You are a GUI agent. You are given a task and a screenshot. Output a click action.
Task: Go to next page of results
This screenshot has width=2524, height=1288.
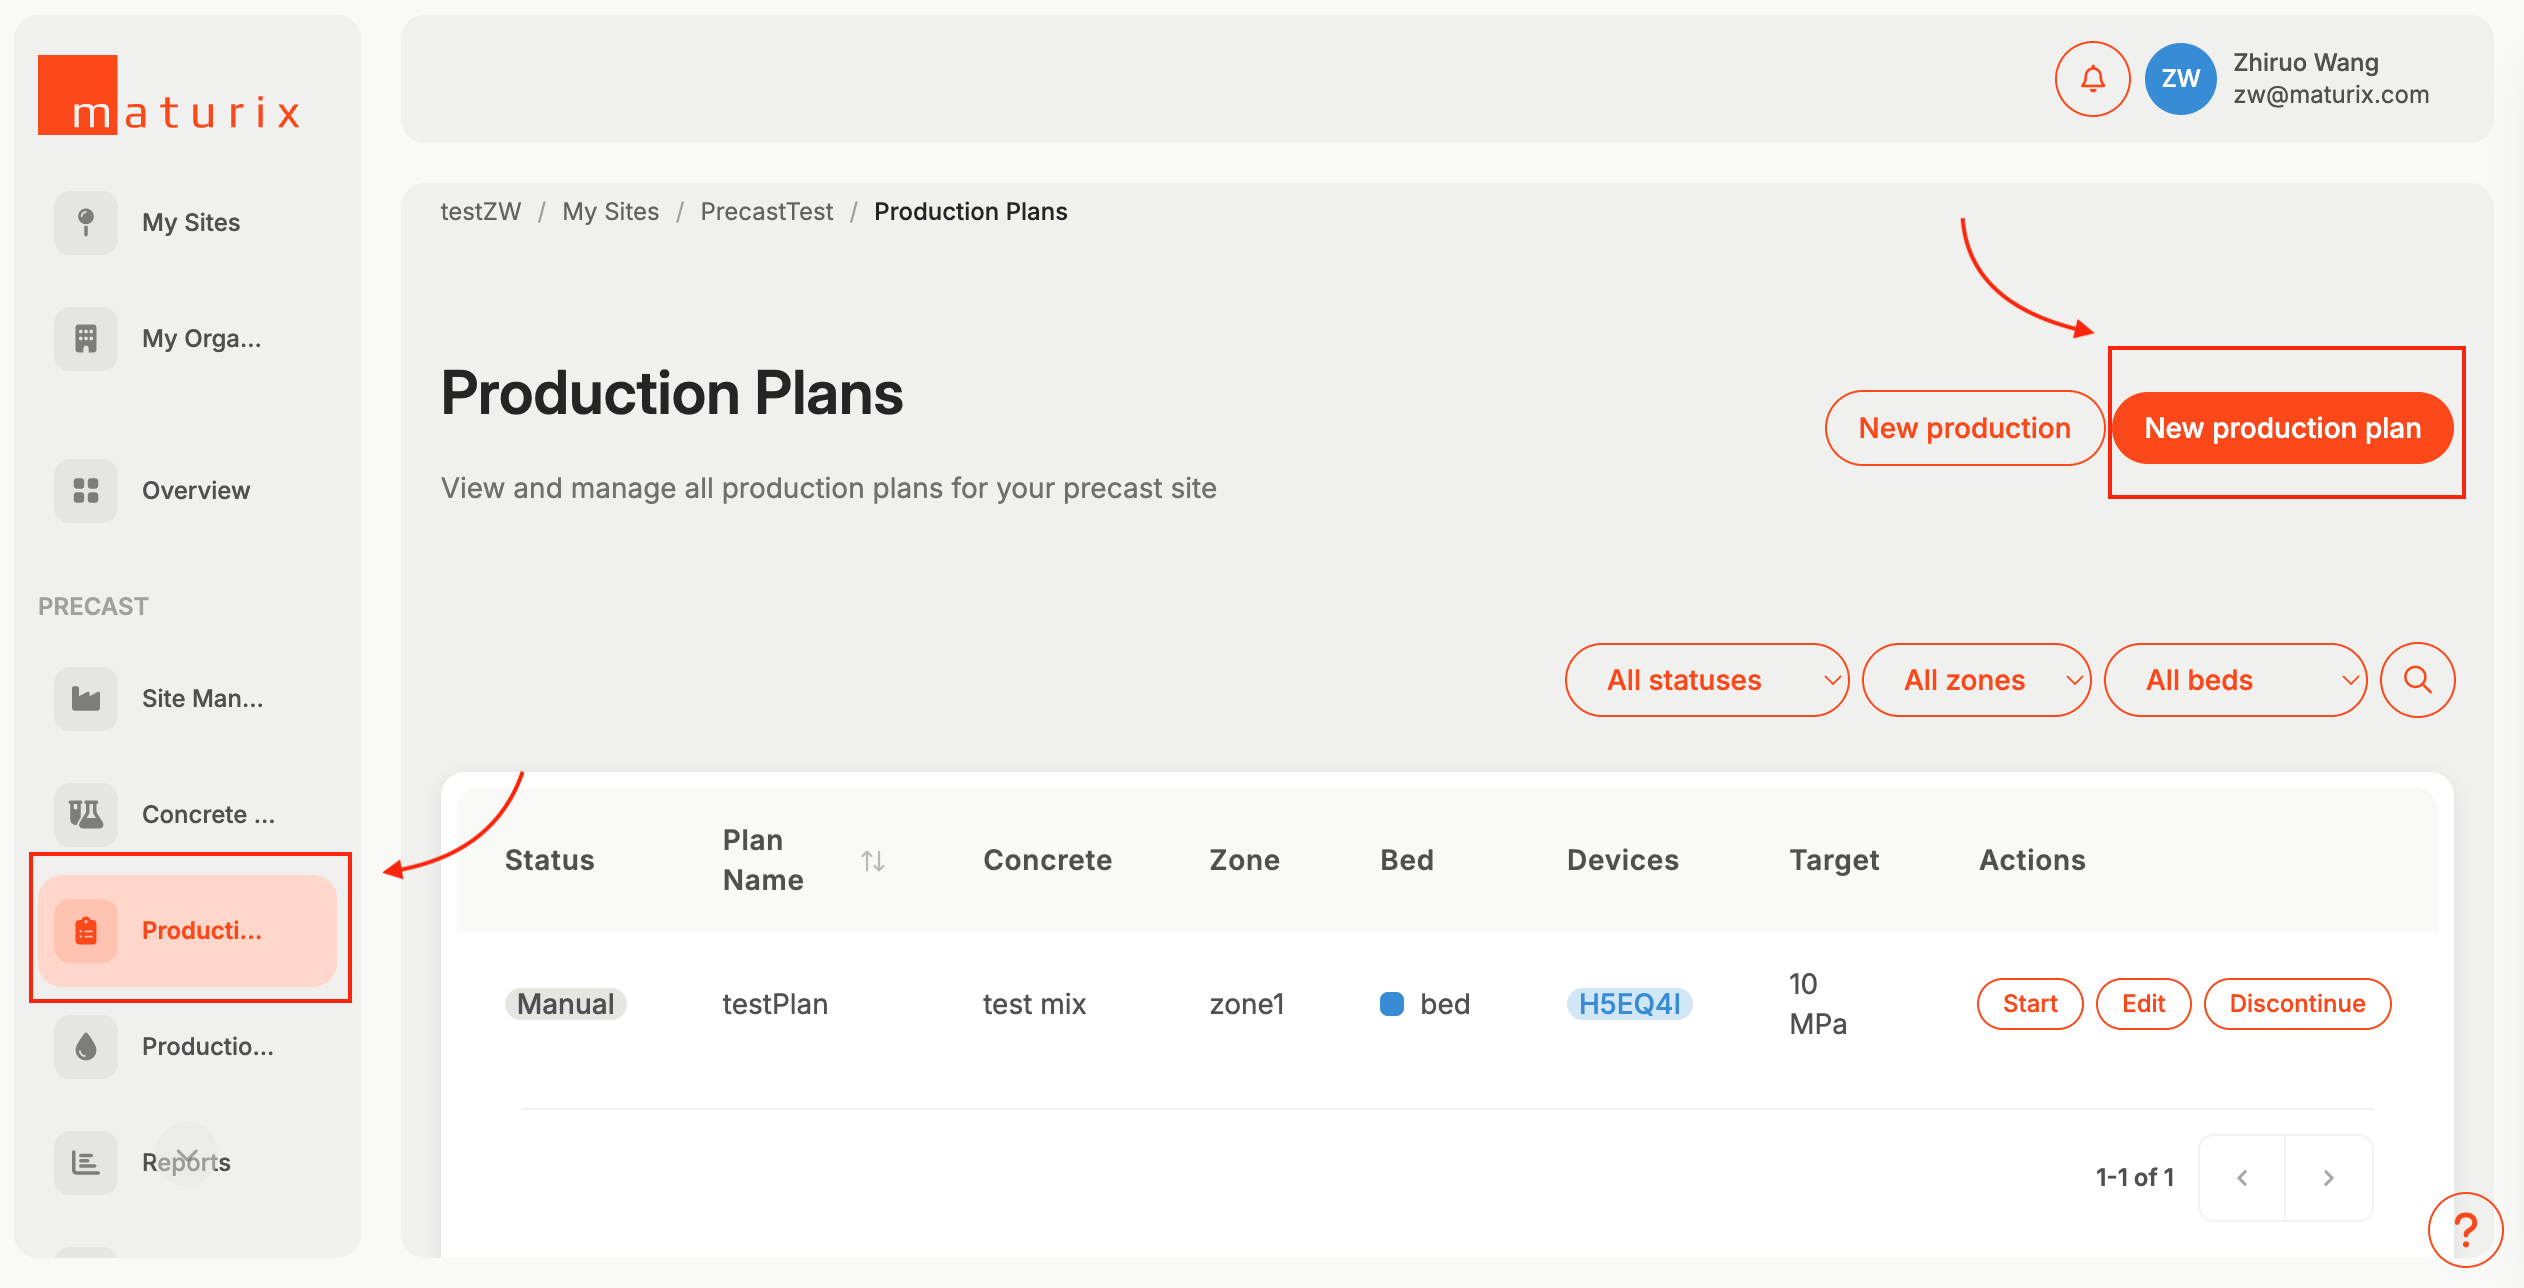[x=2328, y=1177]
